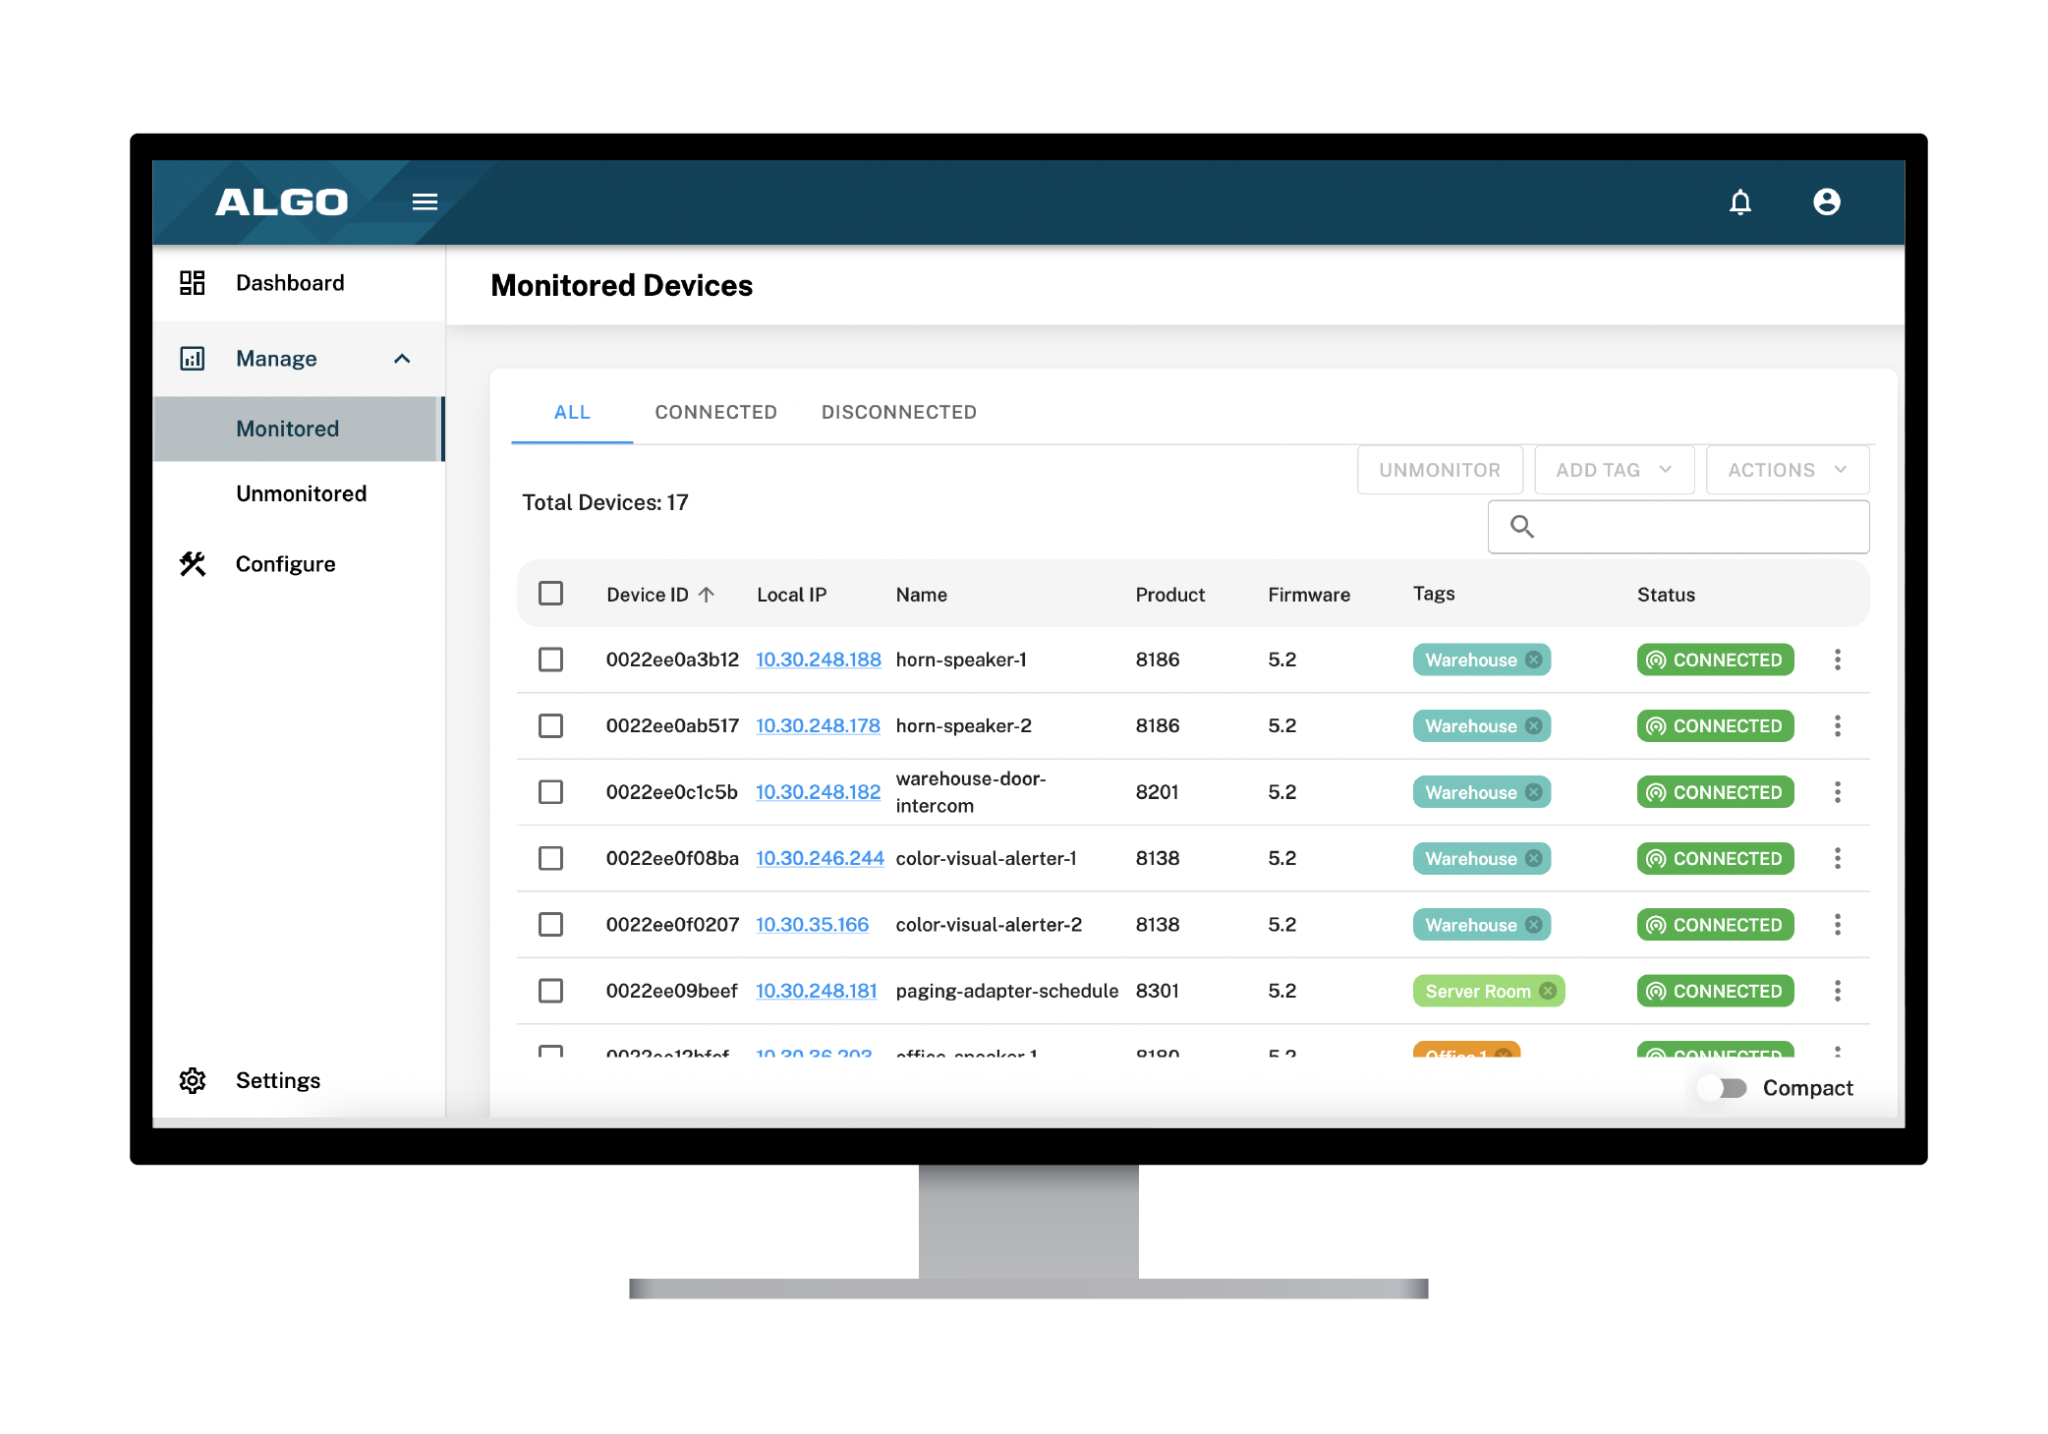Click the user account icon
This screenshot has height=1434, width=2048.
(x=1827, y=202)
